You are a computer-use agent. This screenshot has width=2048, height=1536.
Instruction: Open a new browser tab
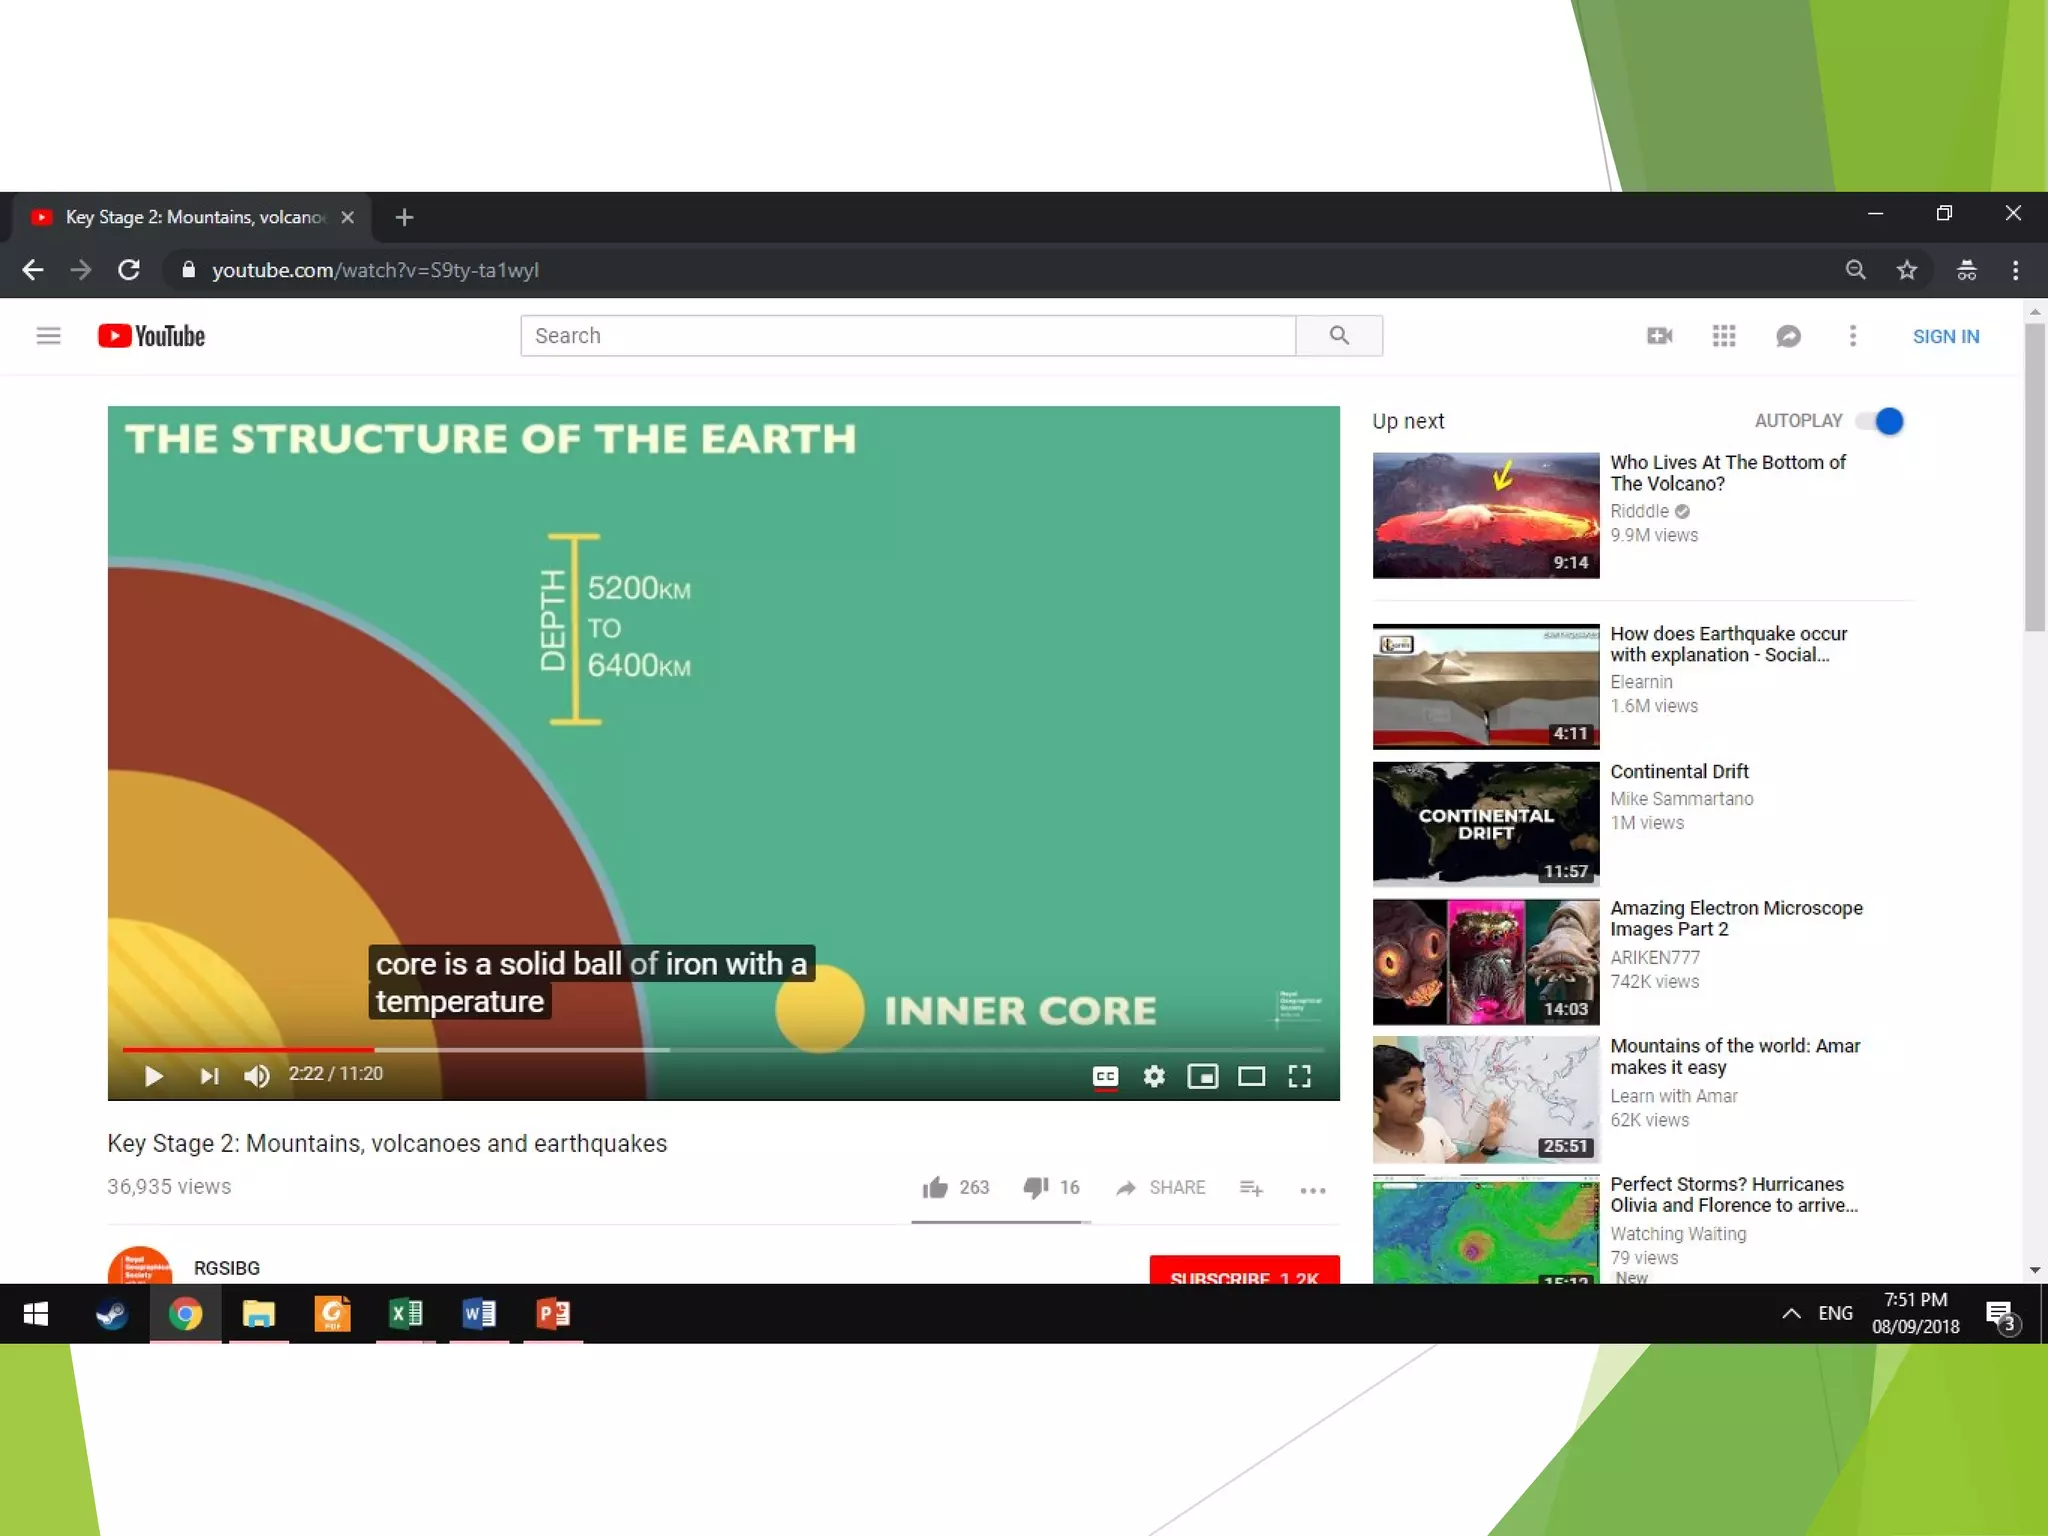[x=404, y=217]
